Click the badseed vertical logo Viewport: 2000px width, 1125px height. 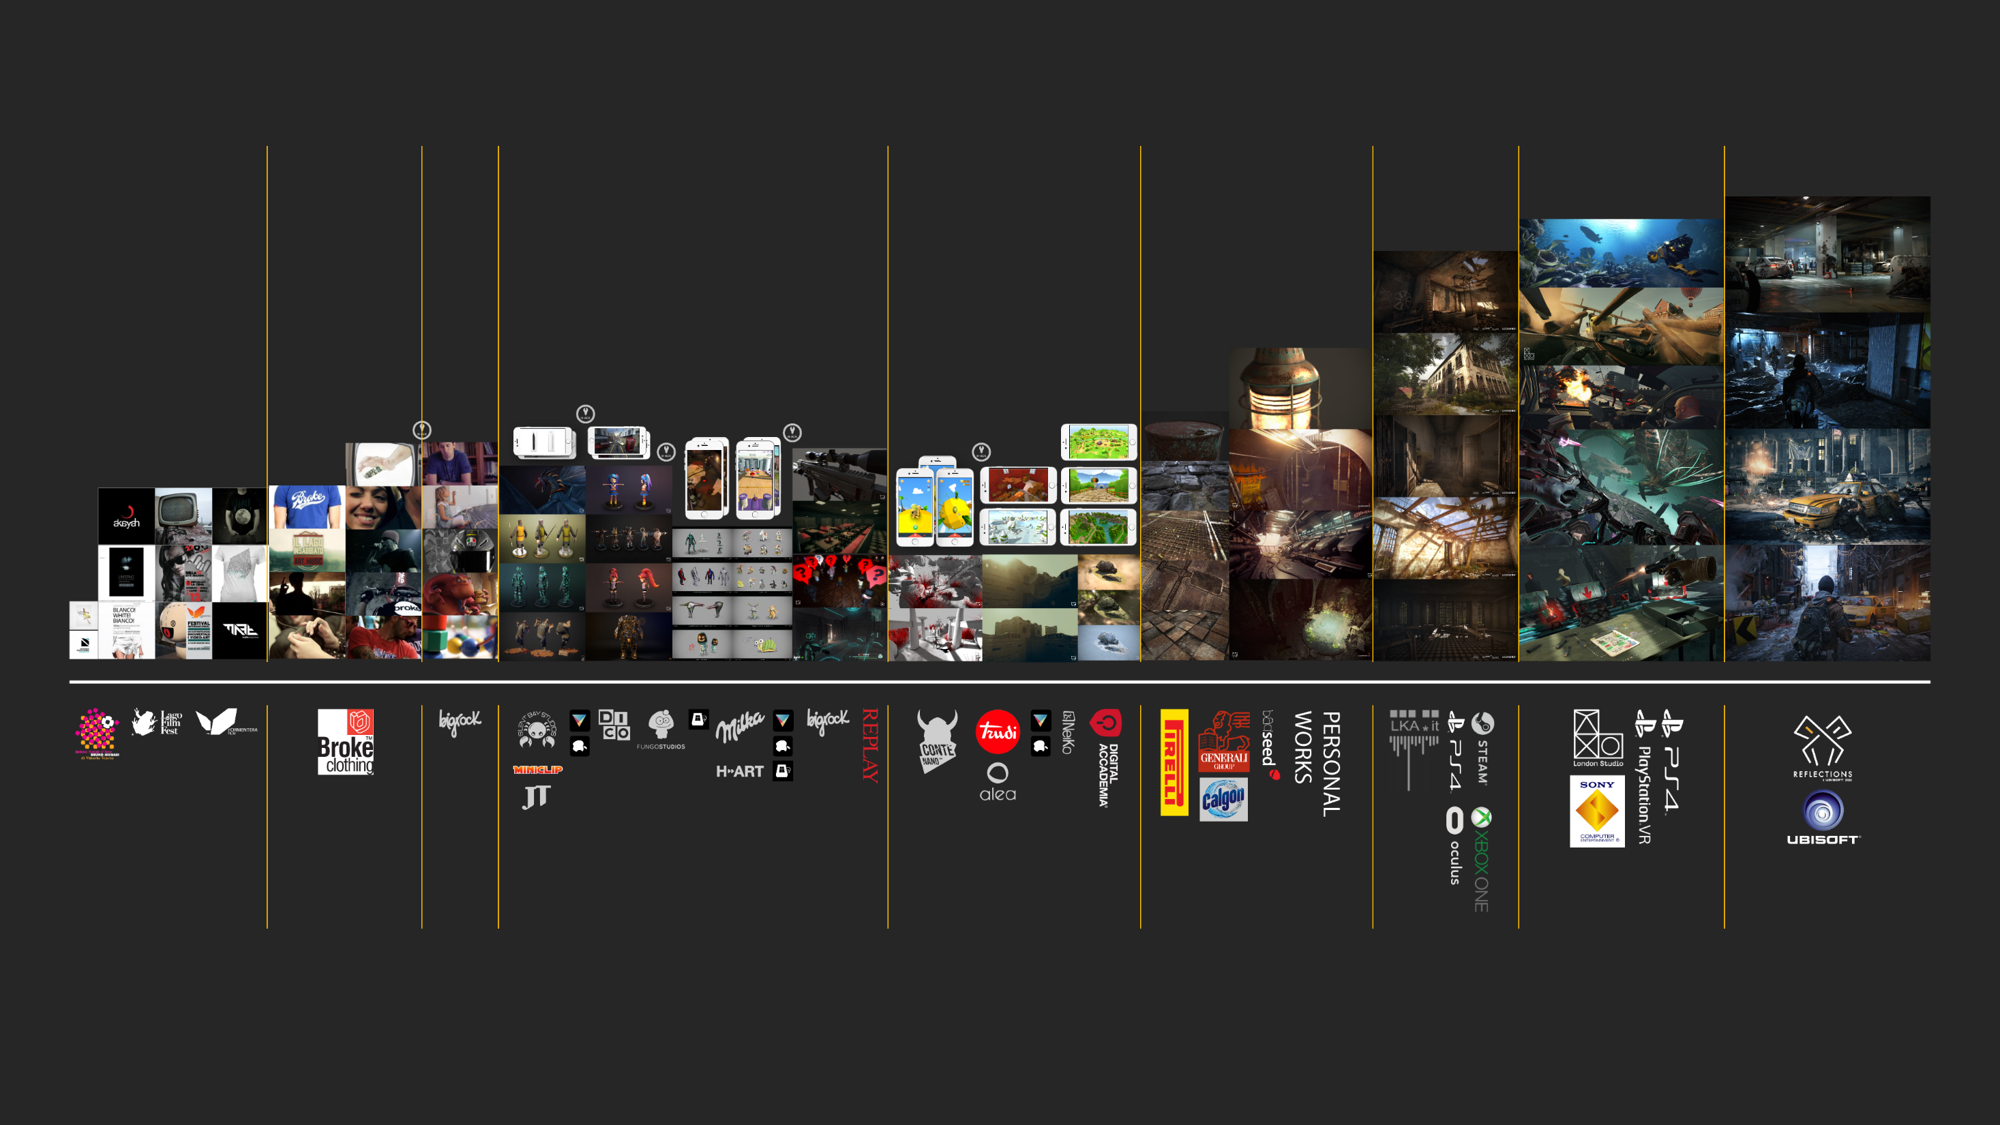coord(1270,745)
